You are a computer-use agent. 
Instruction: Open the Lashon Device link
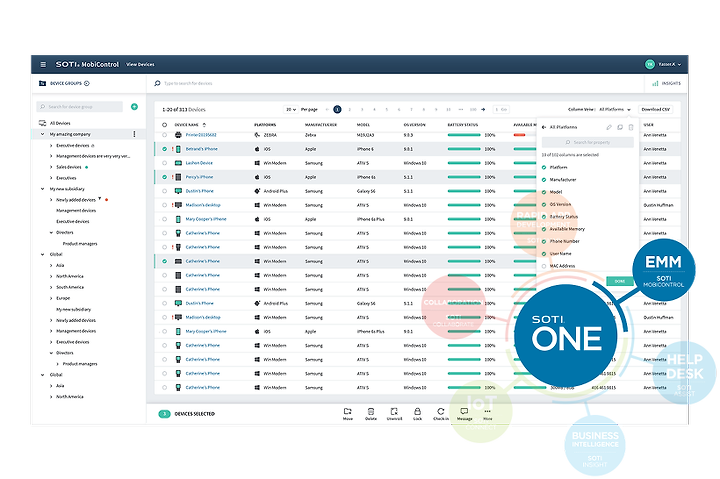(199, 163)
